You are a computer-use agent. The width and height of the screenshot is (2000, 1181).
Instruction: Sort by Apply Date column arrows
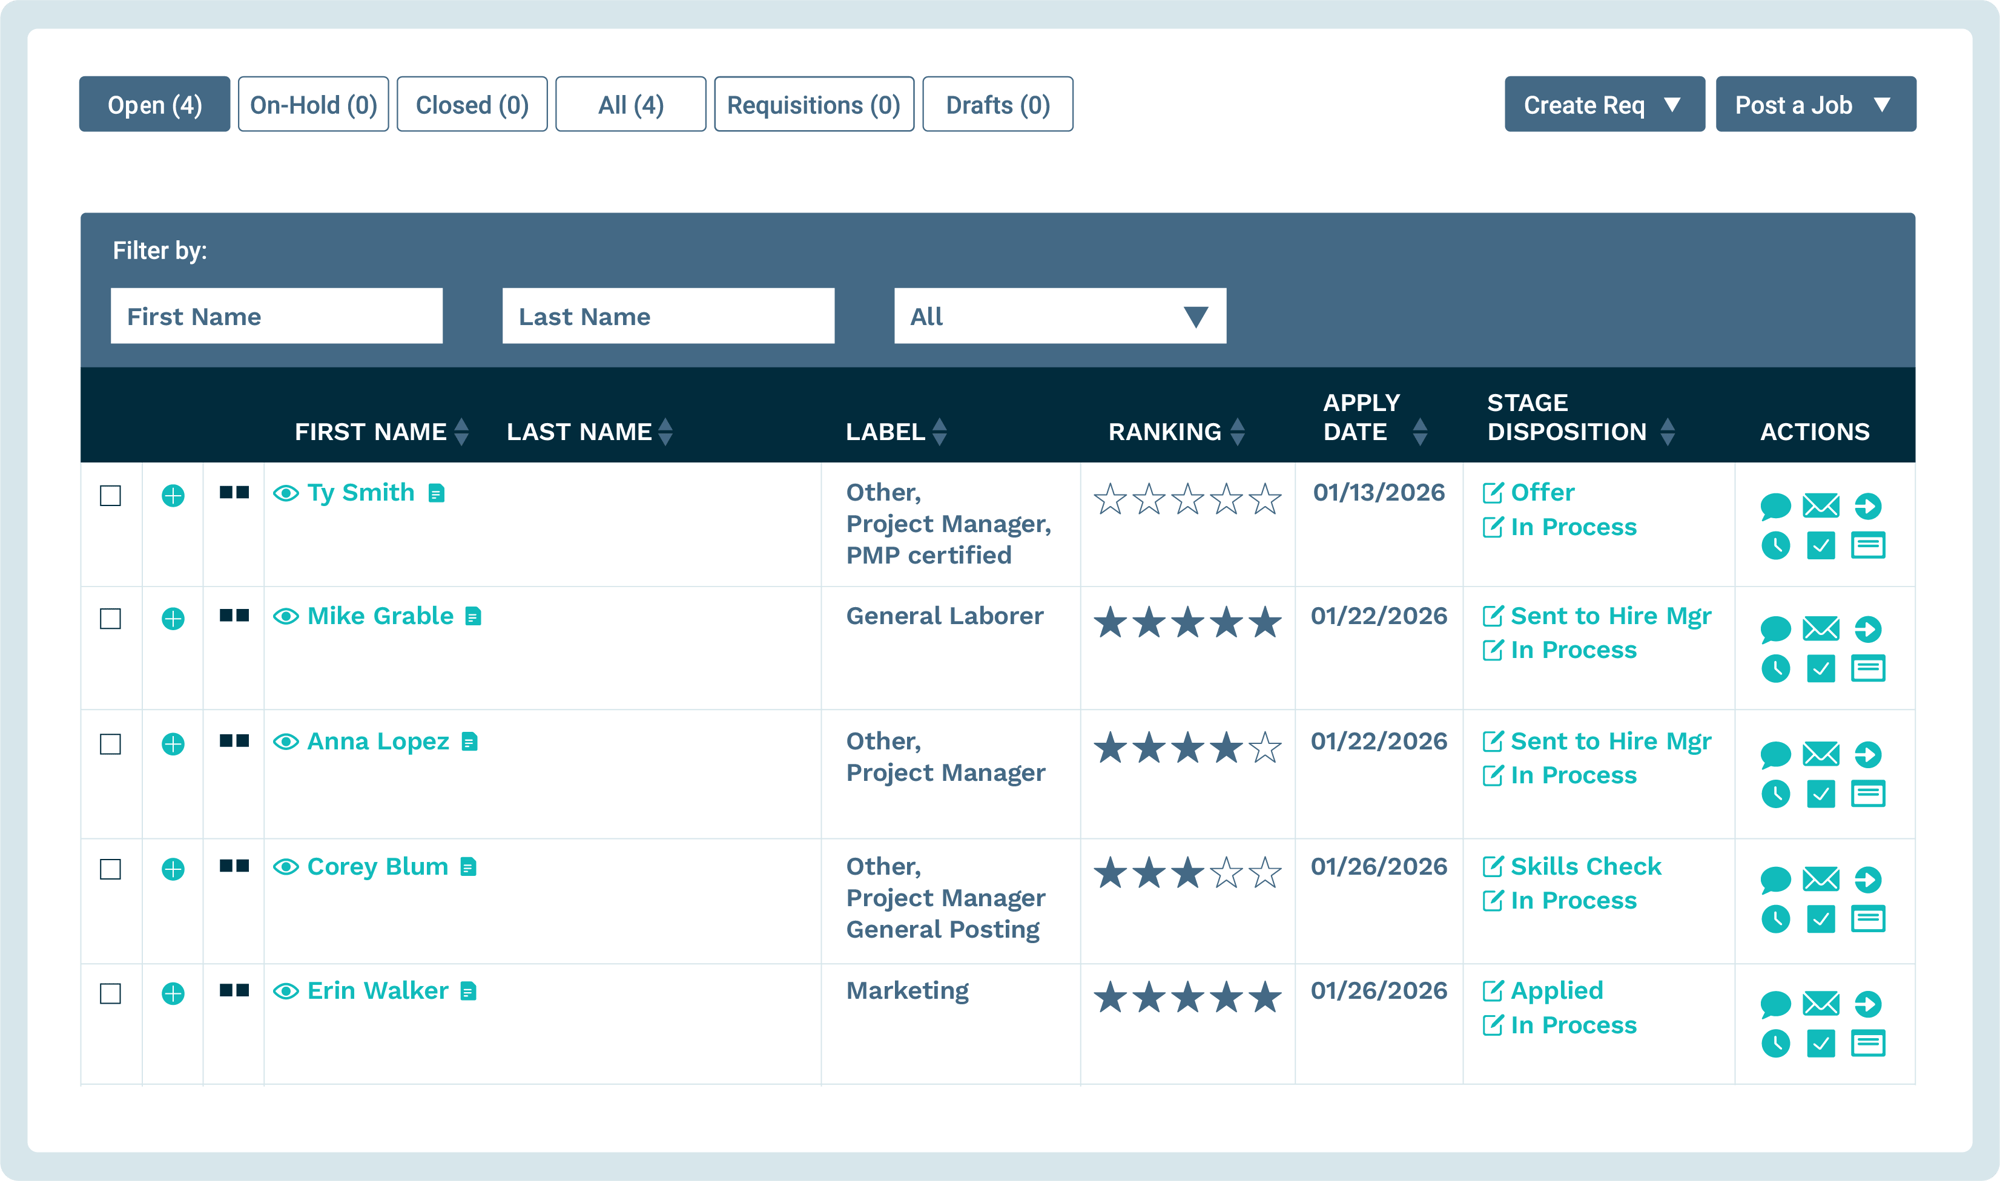point(1420,432)
